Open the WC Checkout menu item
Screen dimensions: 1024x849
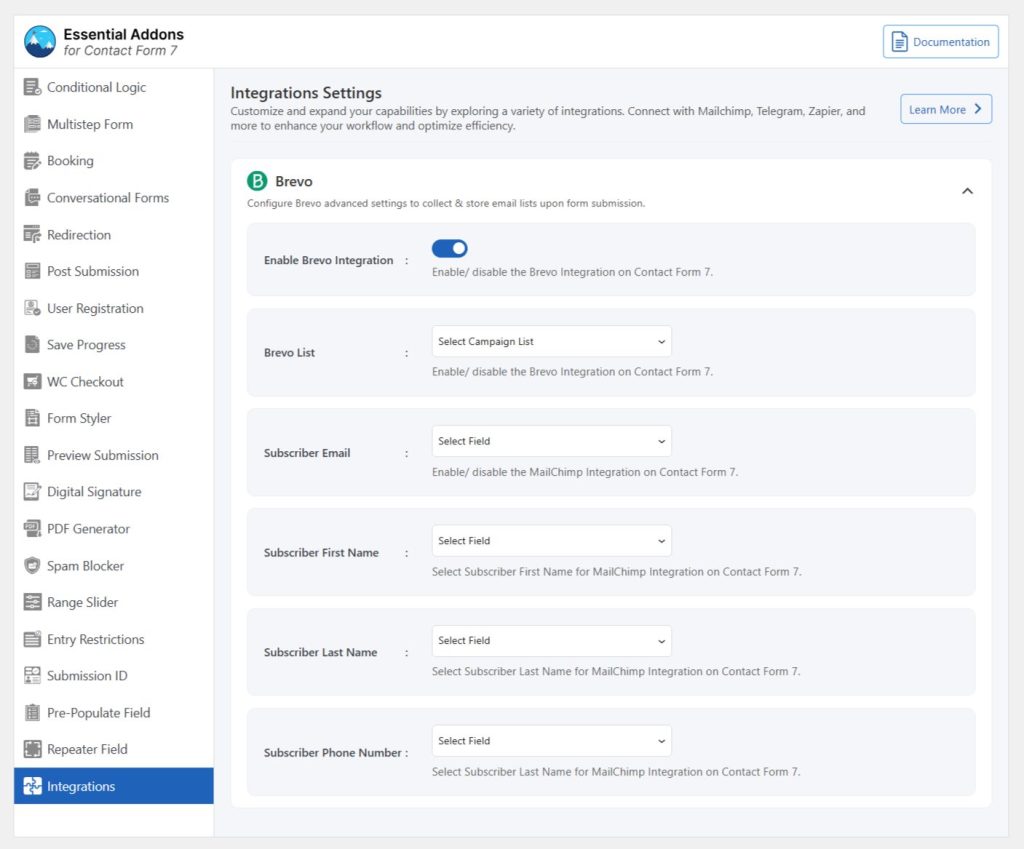coord(114,381)
